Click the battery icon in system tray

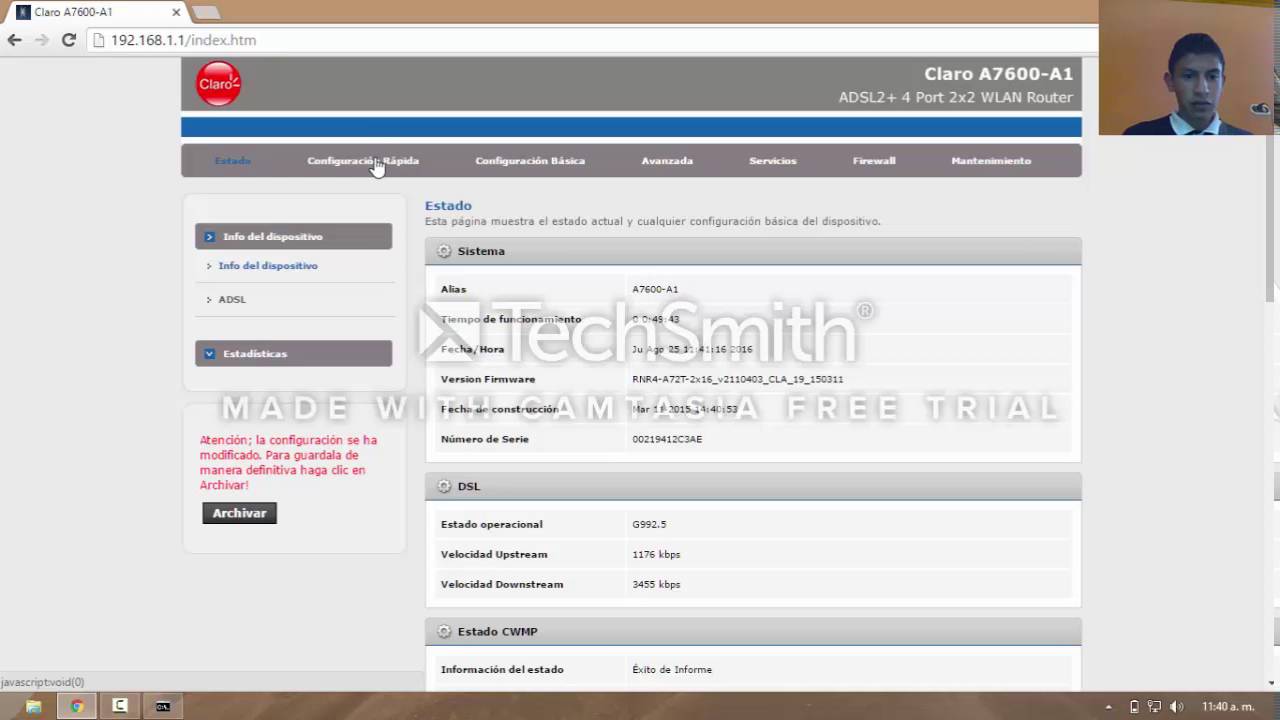[x=1134, y=707]
